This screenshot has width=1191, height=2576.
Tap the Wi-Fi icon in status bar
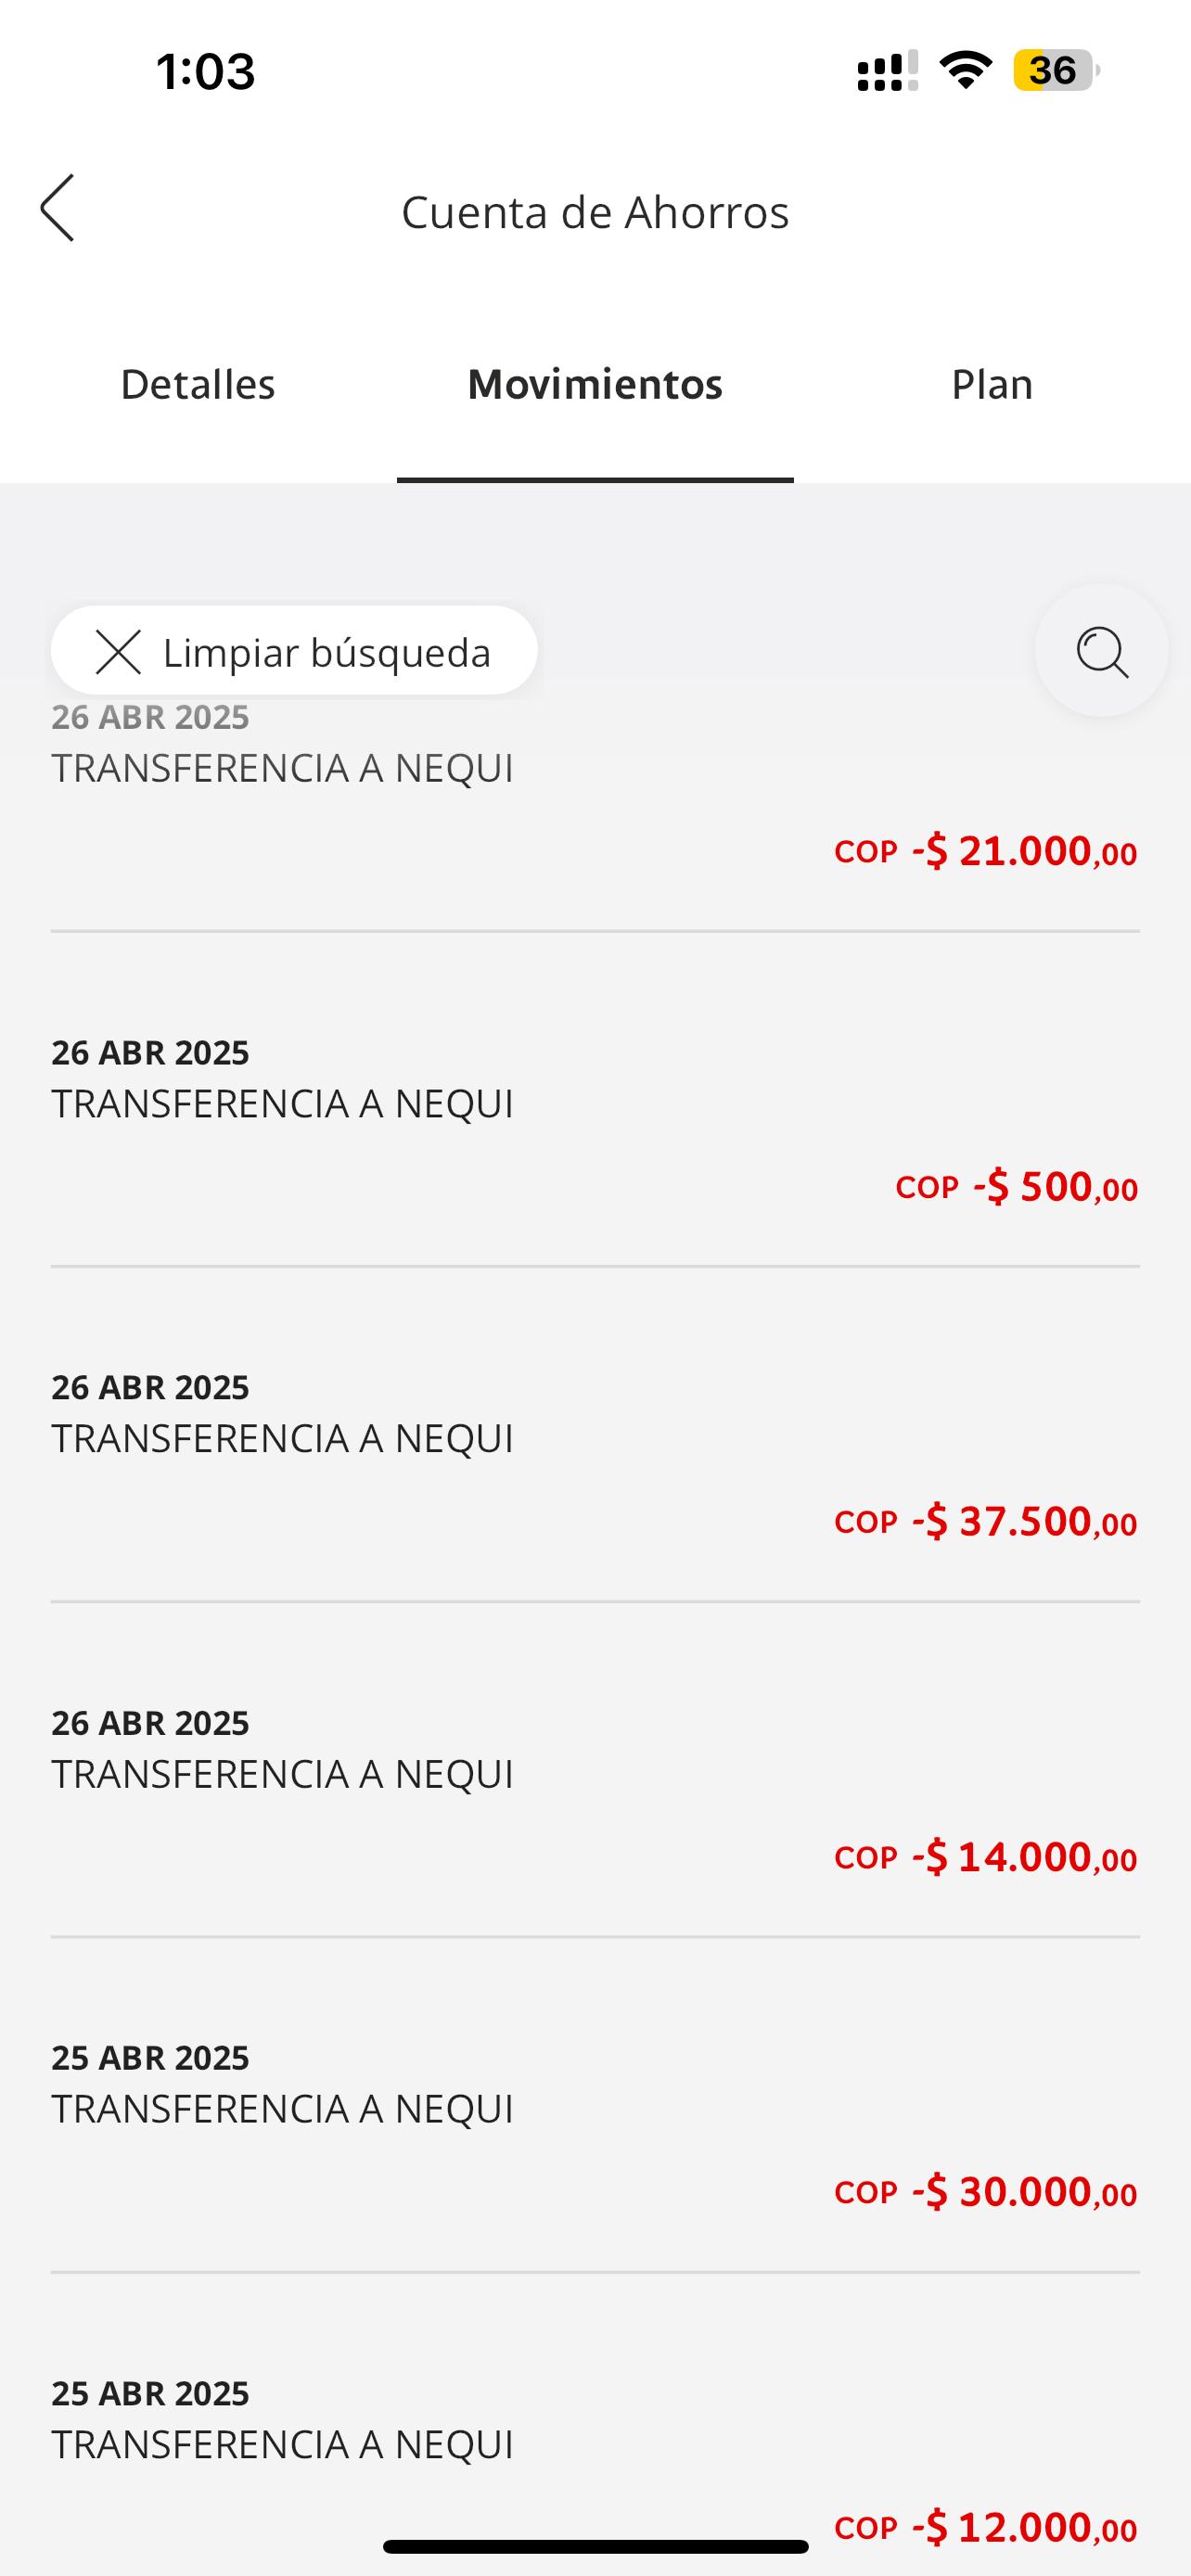(965, 71)
